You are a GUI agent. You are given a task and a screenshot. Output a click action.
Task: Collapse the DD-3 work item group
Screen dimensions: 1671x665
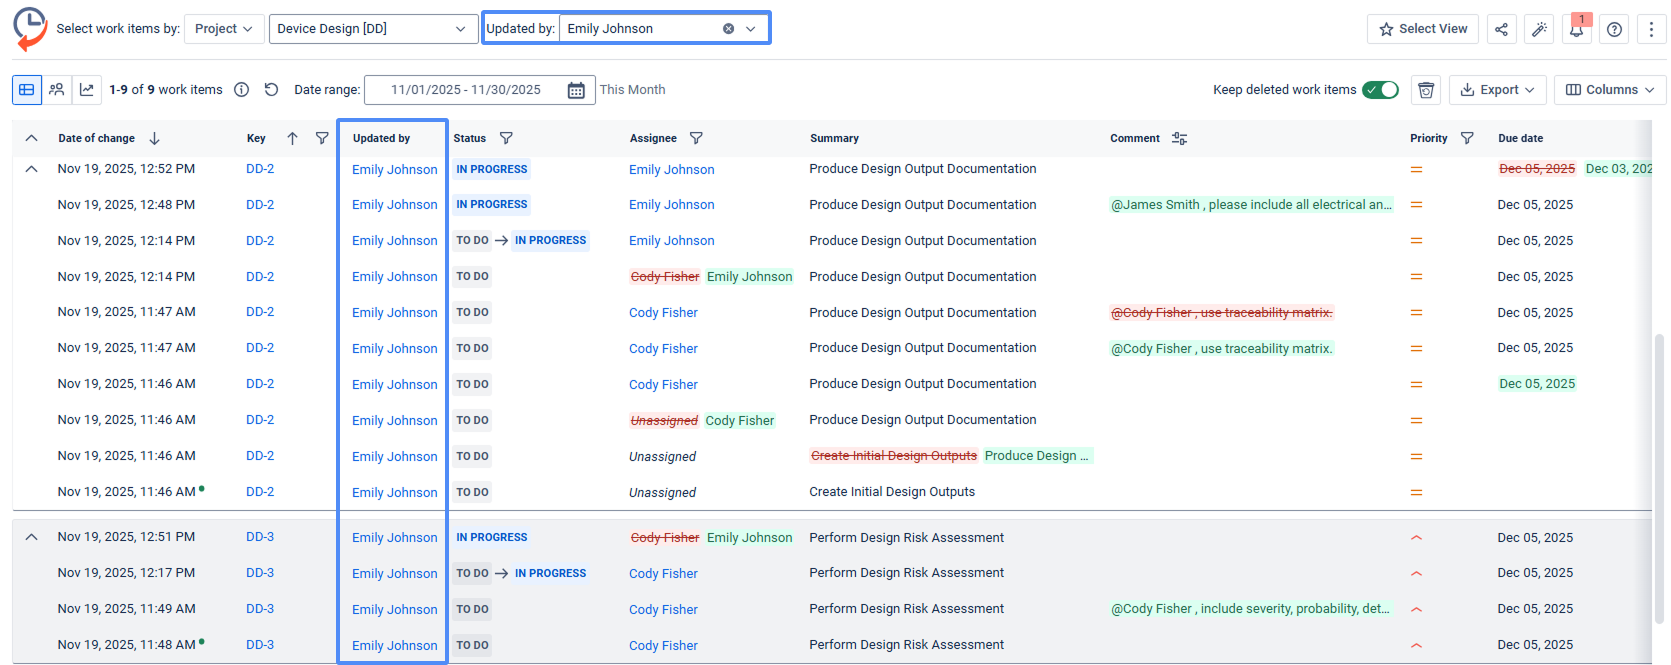point(32,537)
